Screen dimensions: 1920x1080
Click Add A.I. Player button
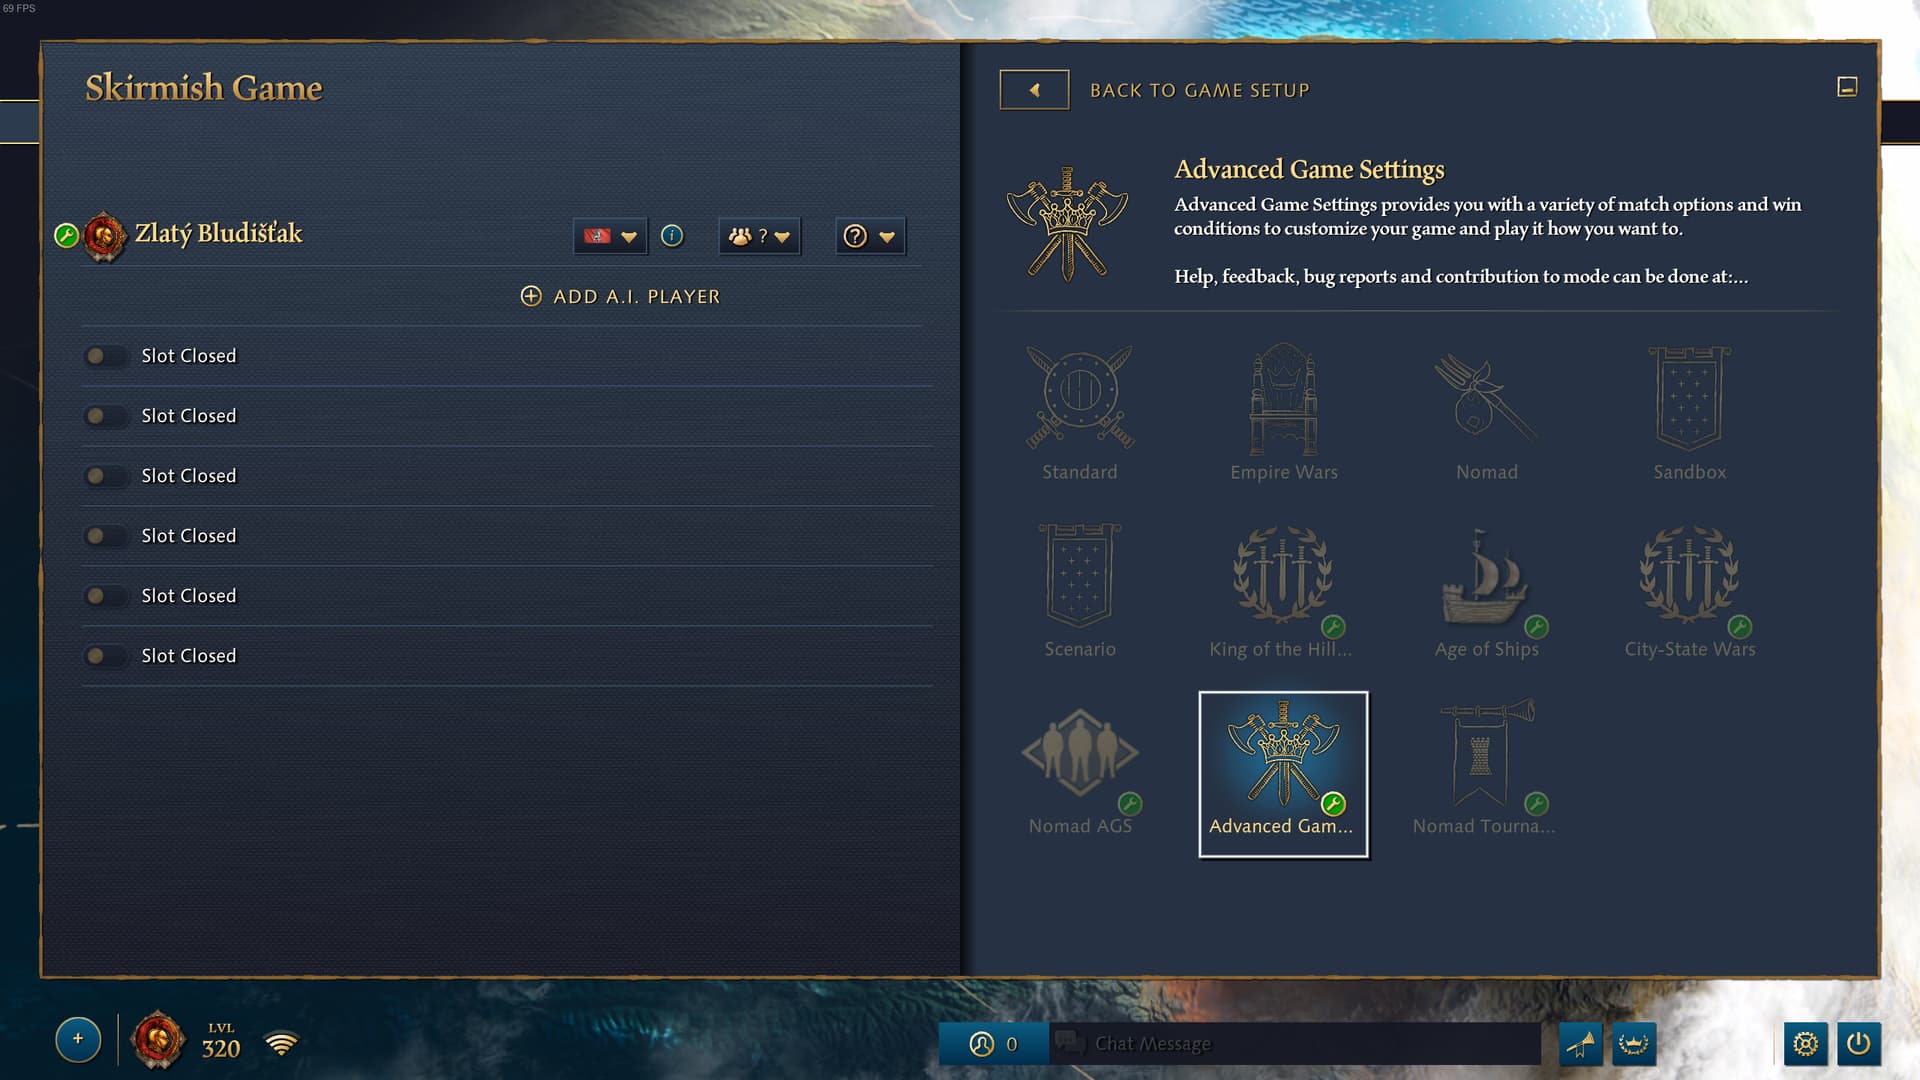(621, 295)
